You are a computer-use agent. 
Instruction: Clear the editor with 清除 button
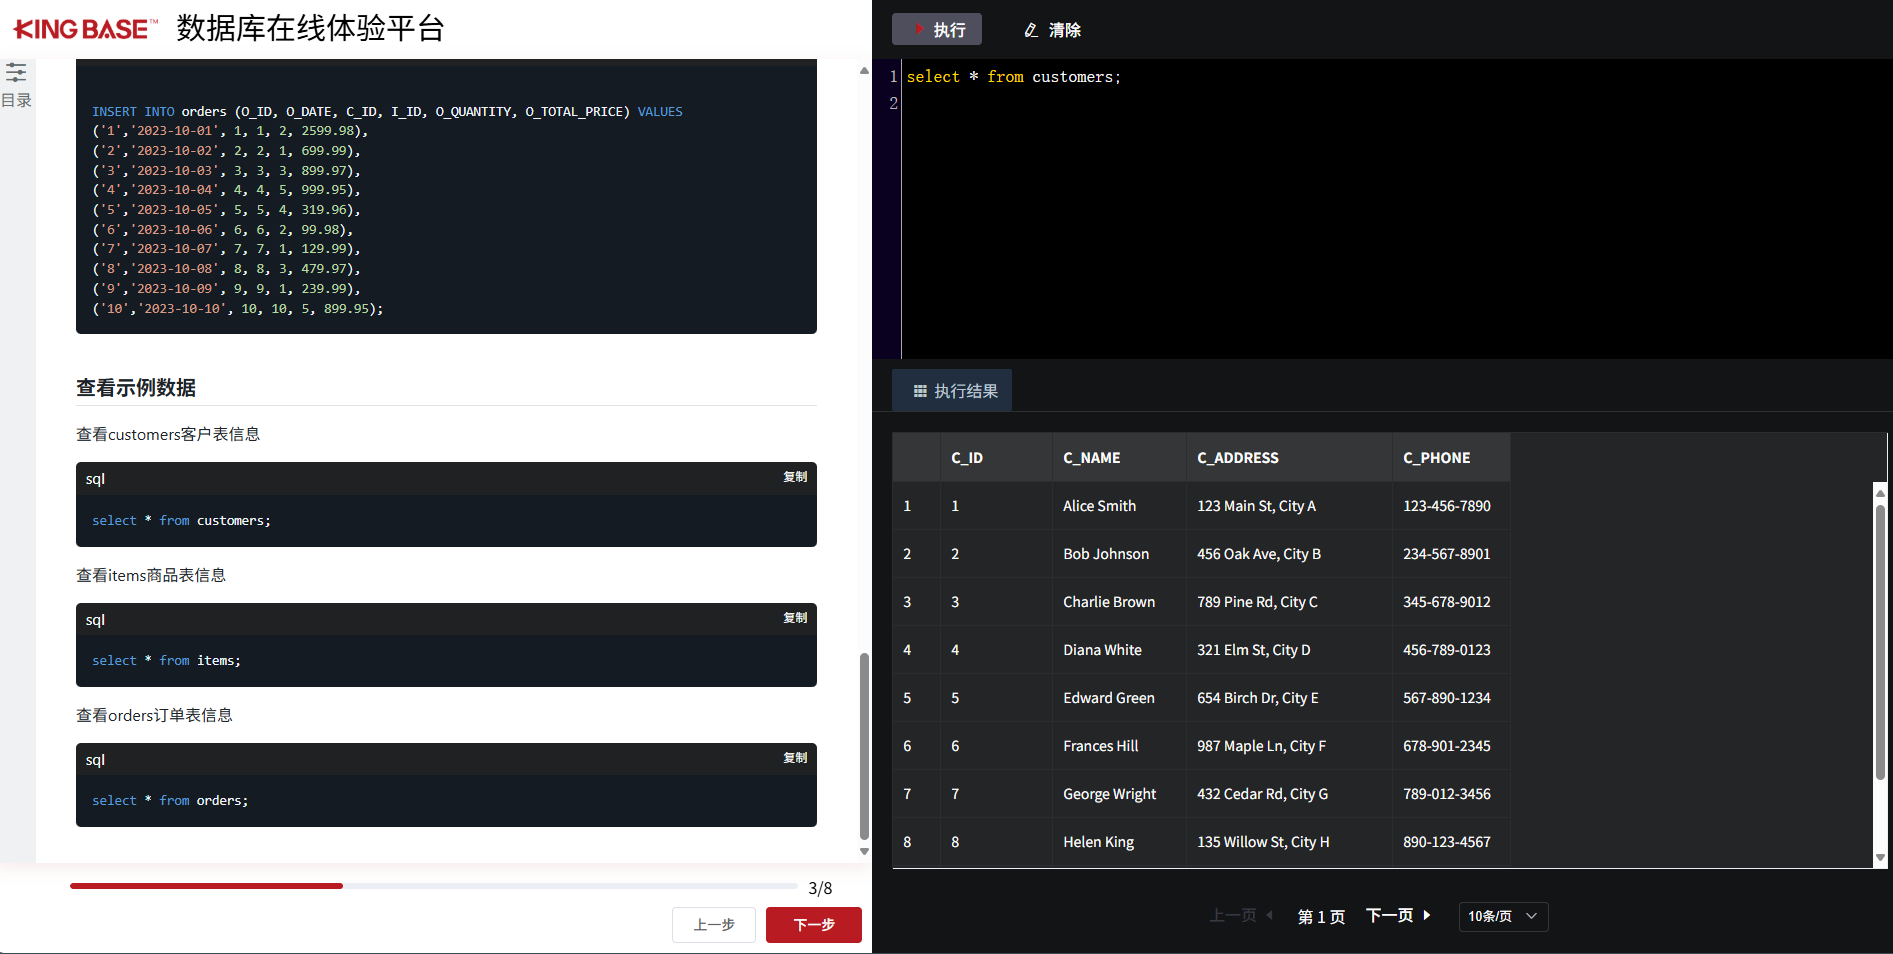(x=1052, y=30)
